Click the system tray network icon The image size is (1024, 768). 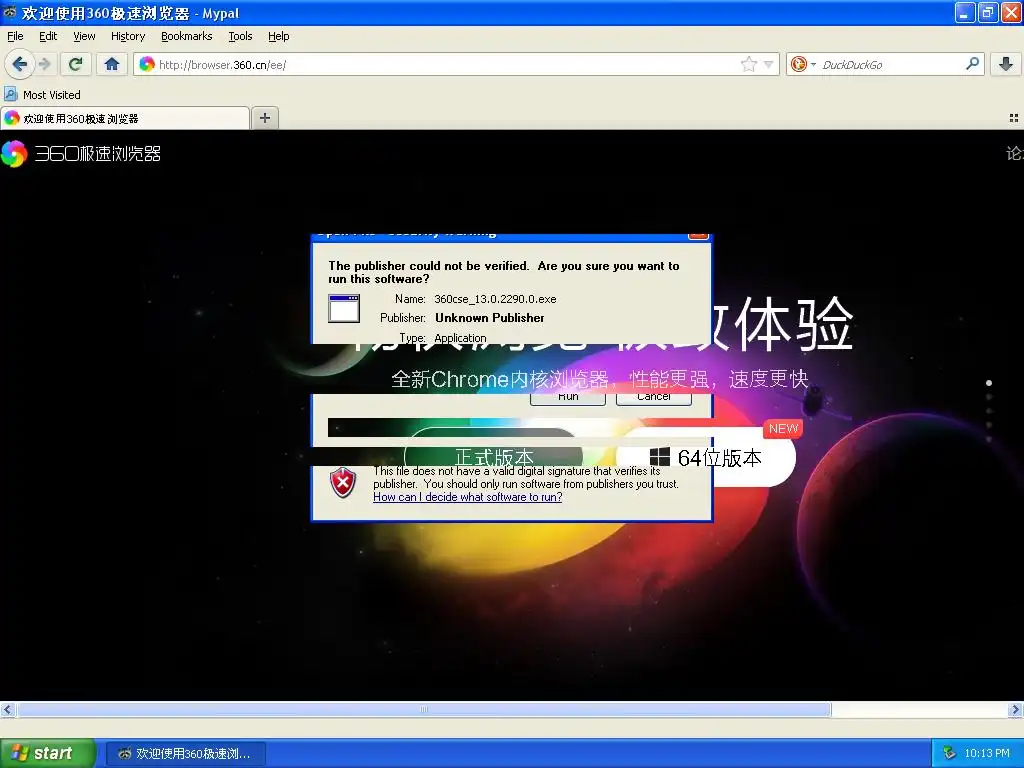[950, 753]
